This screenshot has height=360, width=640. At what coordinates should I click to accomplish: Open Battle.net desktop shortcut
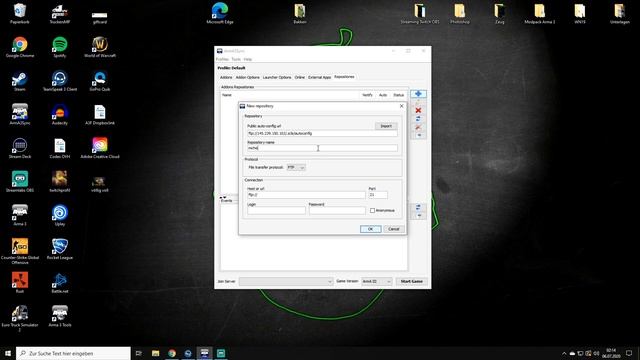coord(60,282)
